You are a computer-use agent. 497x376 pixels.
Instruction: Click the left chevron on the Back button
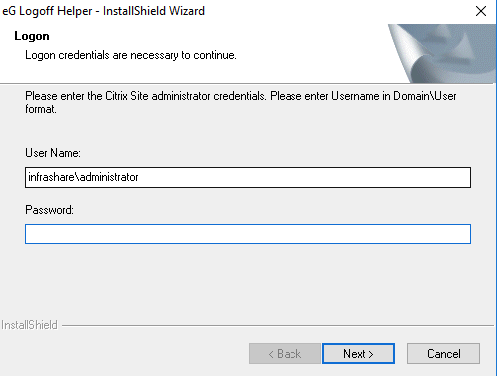(271, 354)
